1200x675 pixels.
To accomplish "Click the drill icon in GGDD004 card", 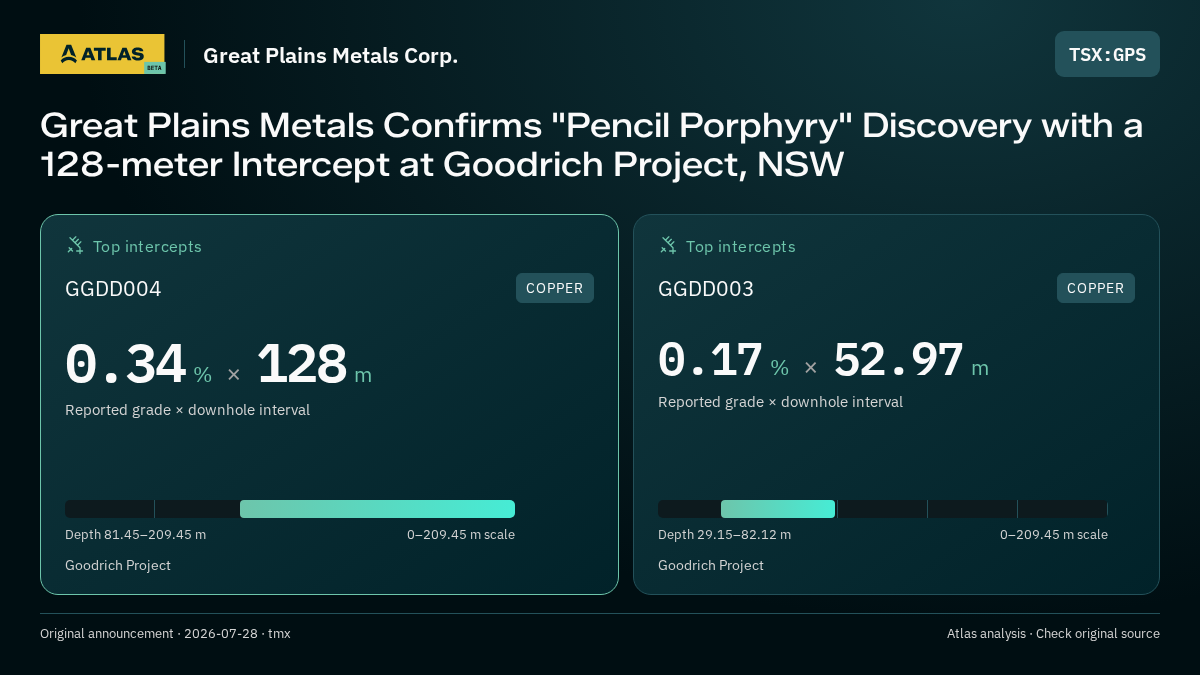I will 75,245.
